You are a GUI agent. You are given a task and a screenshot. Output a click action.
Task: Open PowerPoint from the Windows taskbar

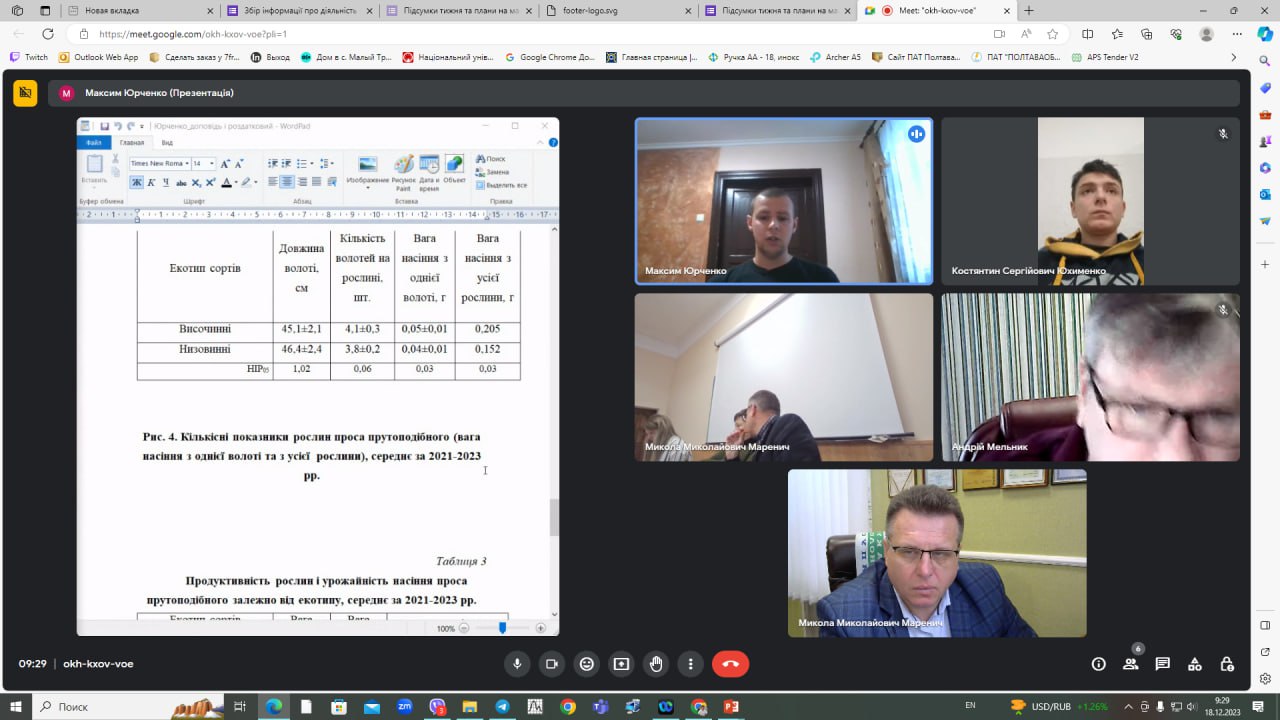coord(731,707)
